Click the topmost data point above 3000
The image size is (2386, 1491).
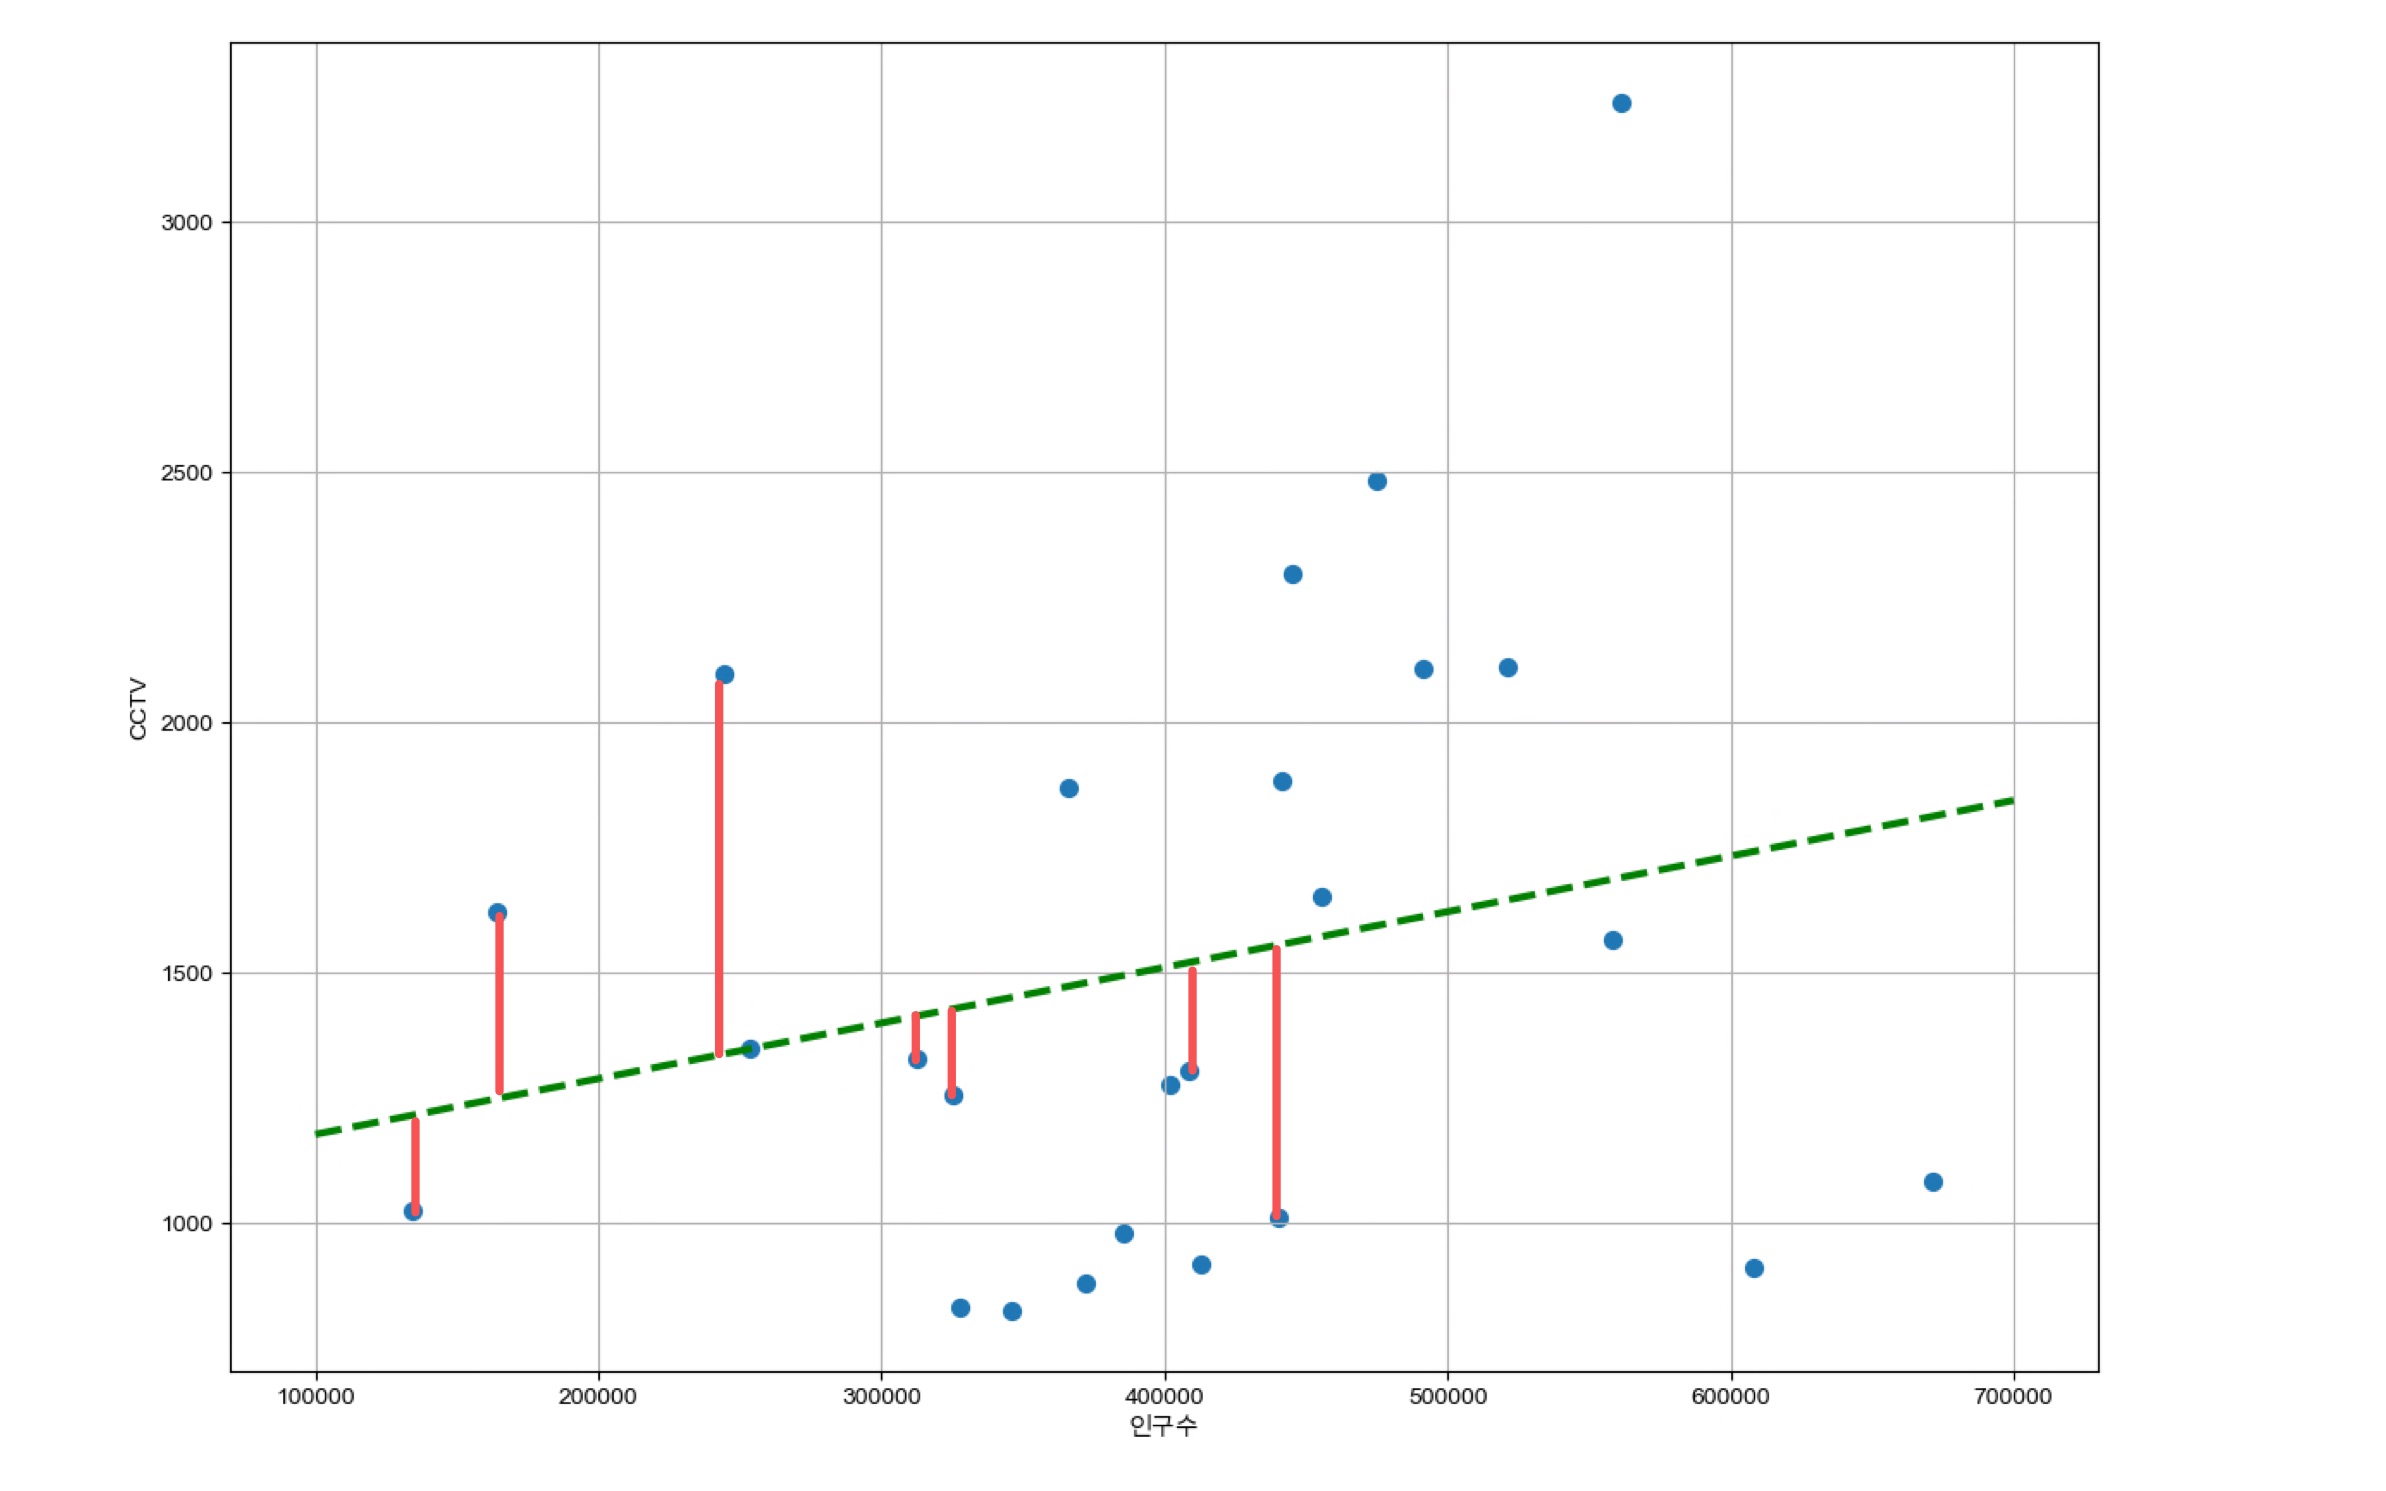[1621, 104]
